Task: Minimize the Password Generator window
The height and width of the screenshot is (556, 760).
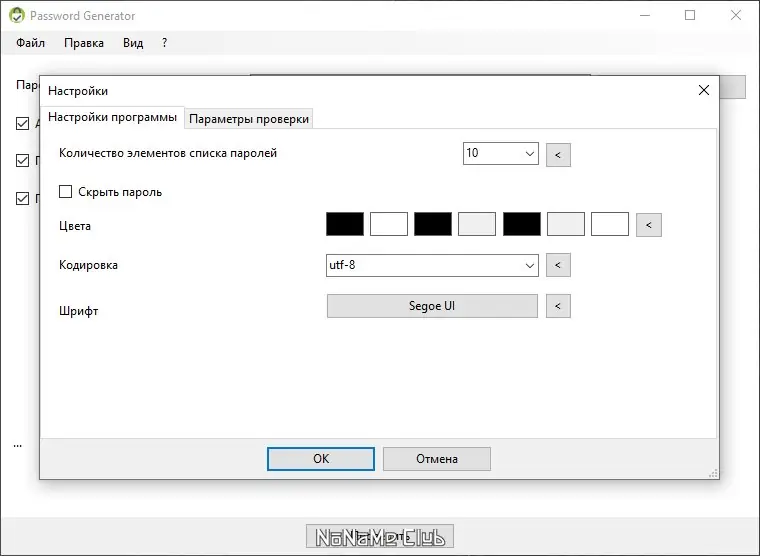Action: pos(645,16)
